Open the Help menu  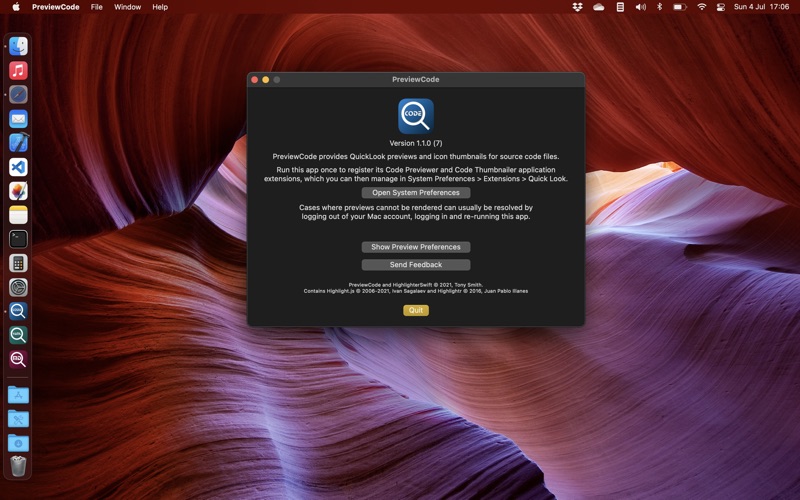160,7
